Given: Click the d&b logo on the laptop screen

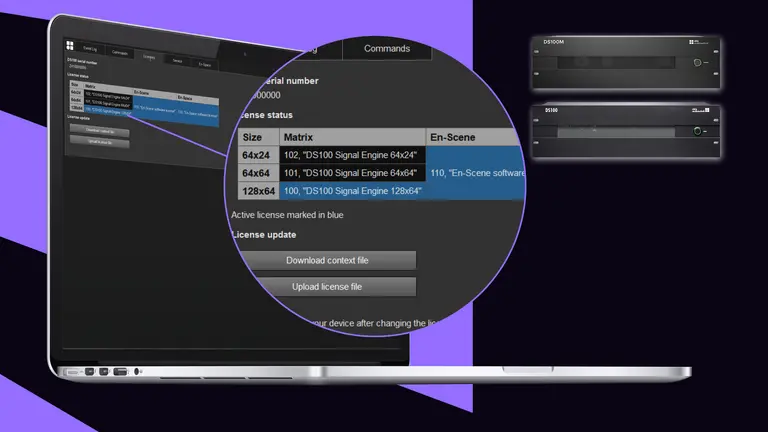Looking at the screenshot, I should (71, 45).
